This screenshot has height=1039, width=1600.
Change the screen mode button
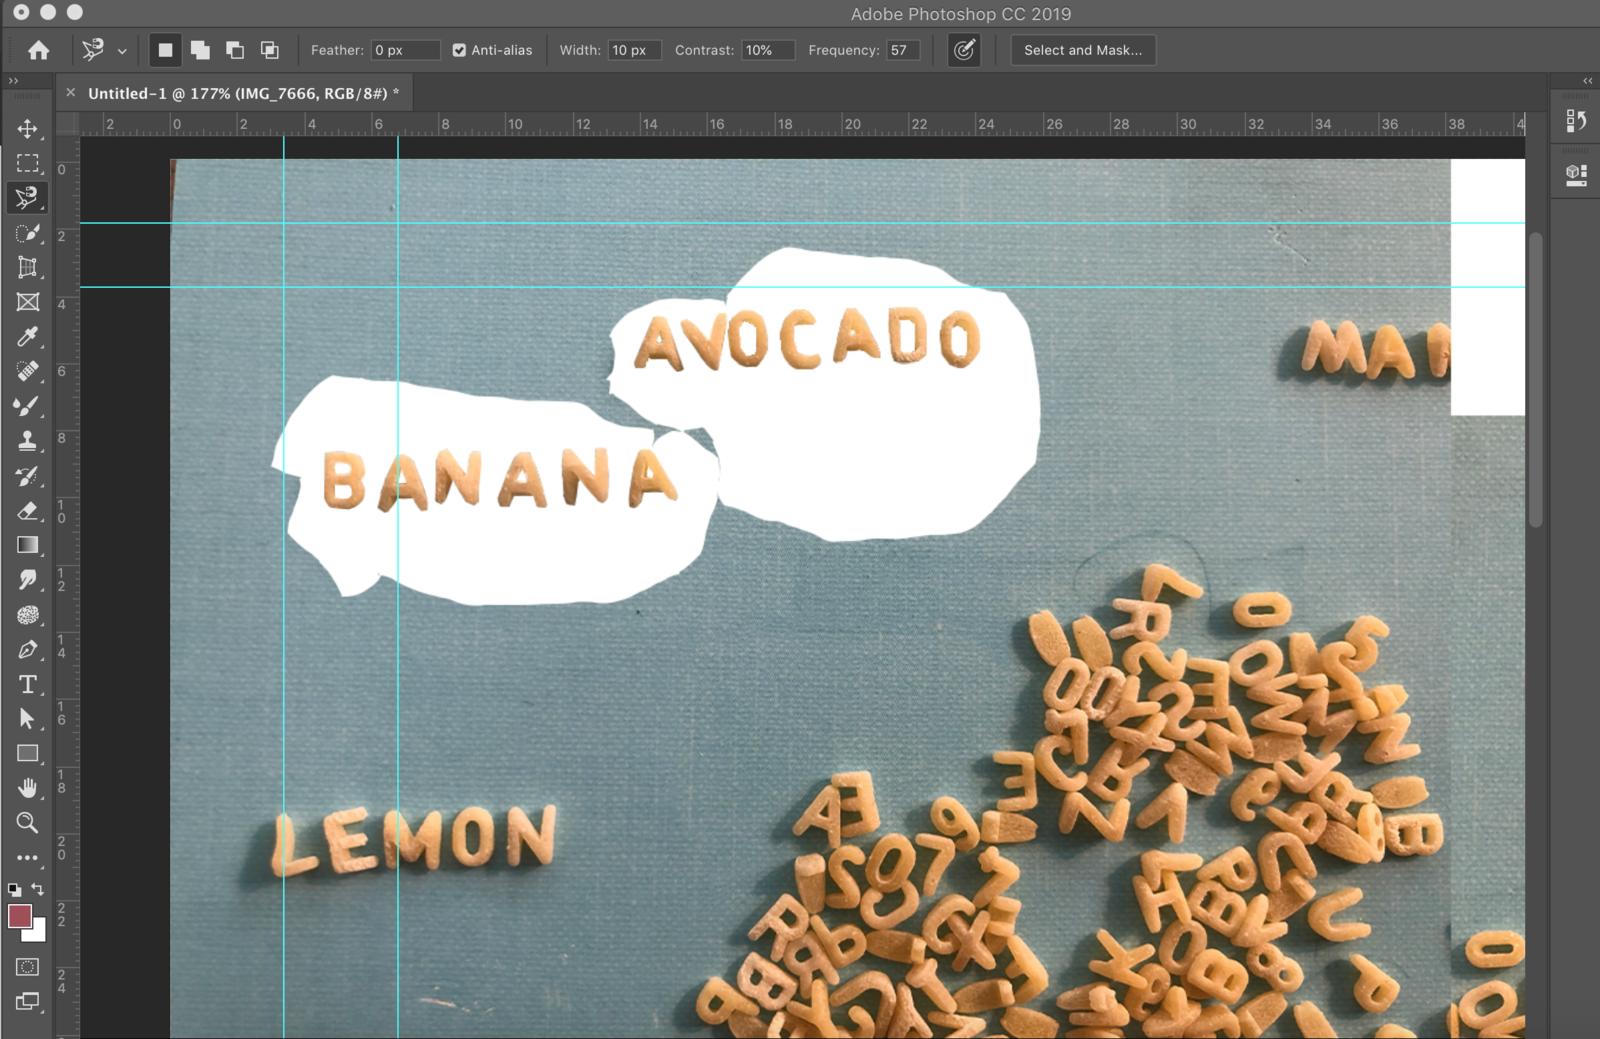point(28,1002)
